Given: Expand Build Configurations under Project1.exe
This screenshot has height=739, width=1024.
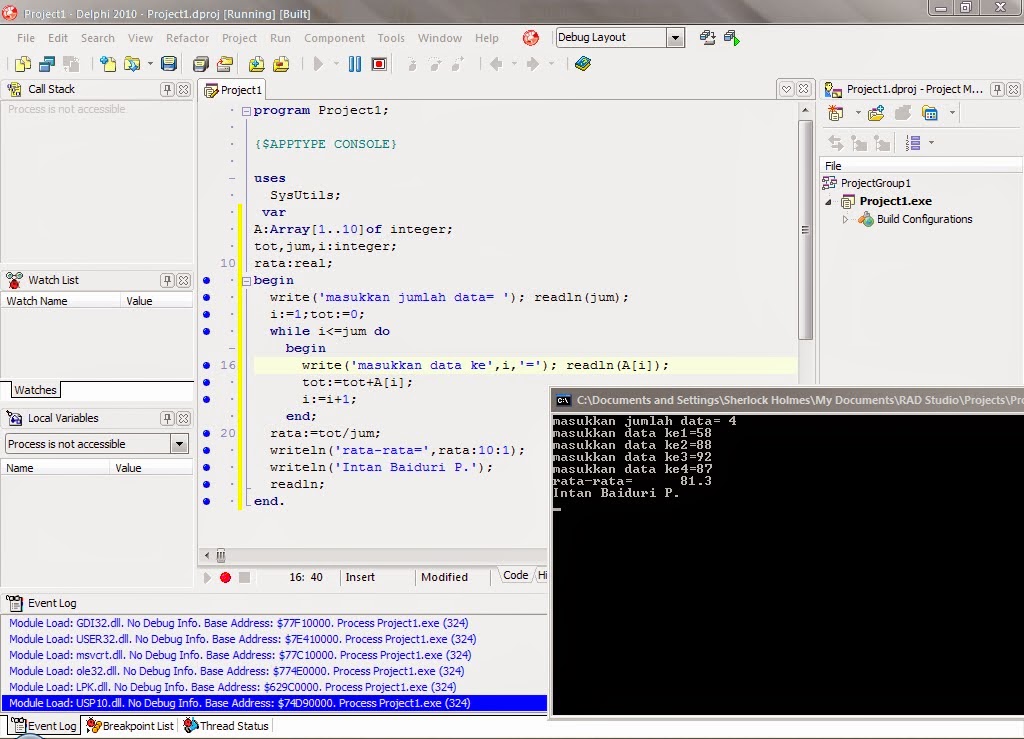Looking at the screenshot, I should point(845,219).
